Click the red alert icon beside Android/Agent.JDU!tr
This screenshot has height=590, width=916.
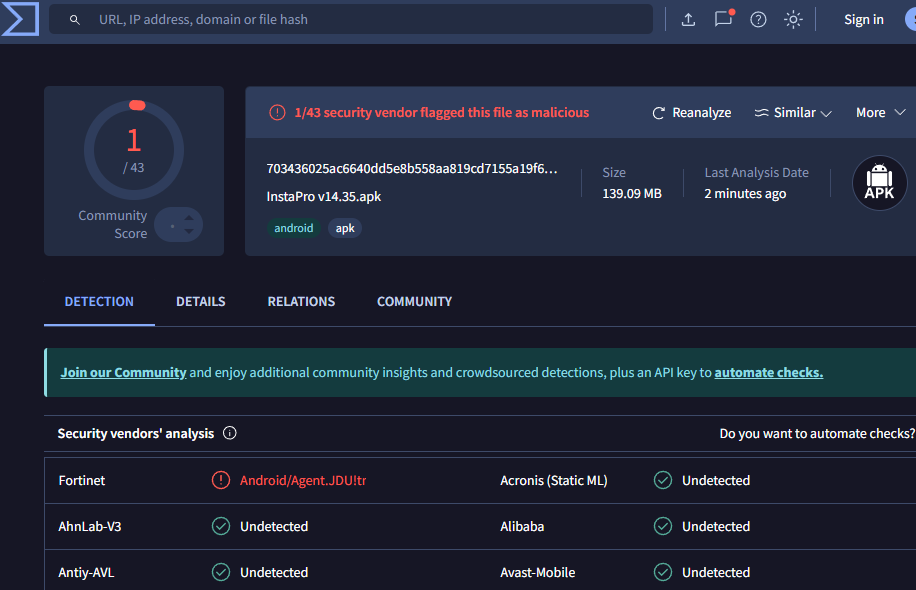221,481
